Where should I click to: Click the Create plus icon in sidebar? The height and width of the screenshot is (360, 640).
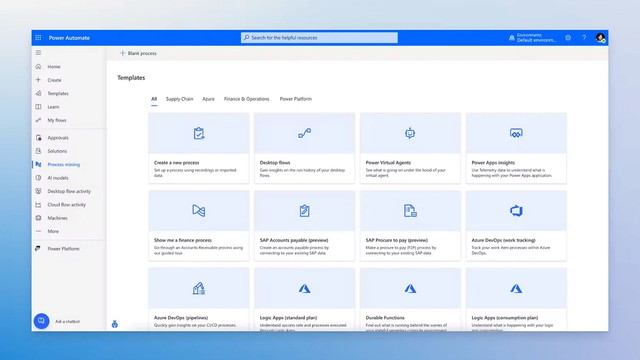(x=38, y=80)
